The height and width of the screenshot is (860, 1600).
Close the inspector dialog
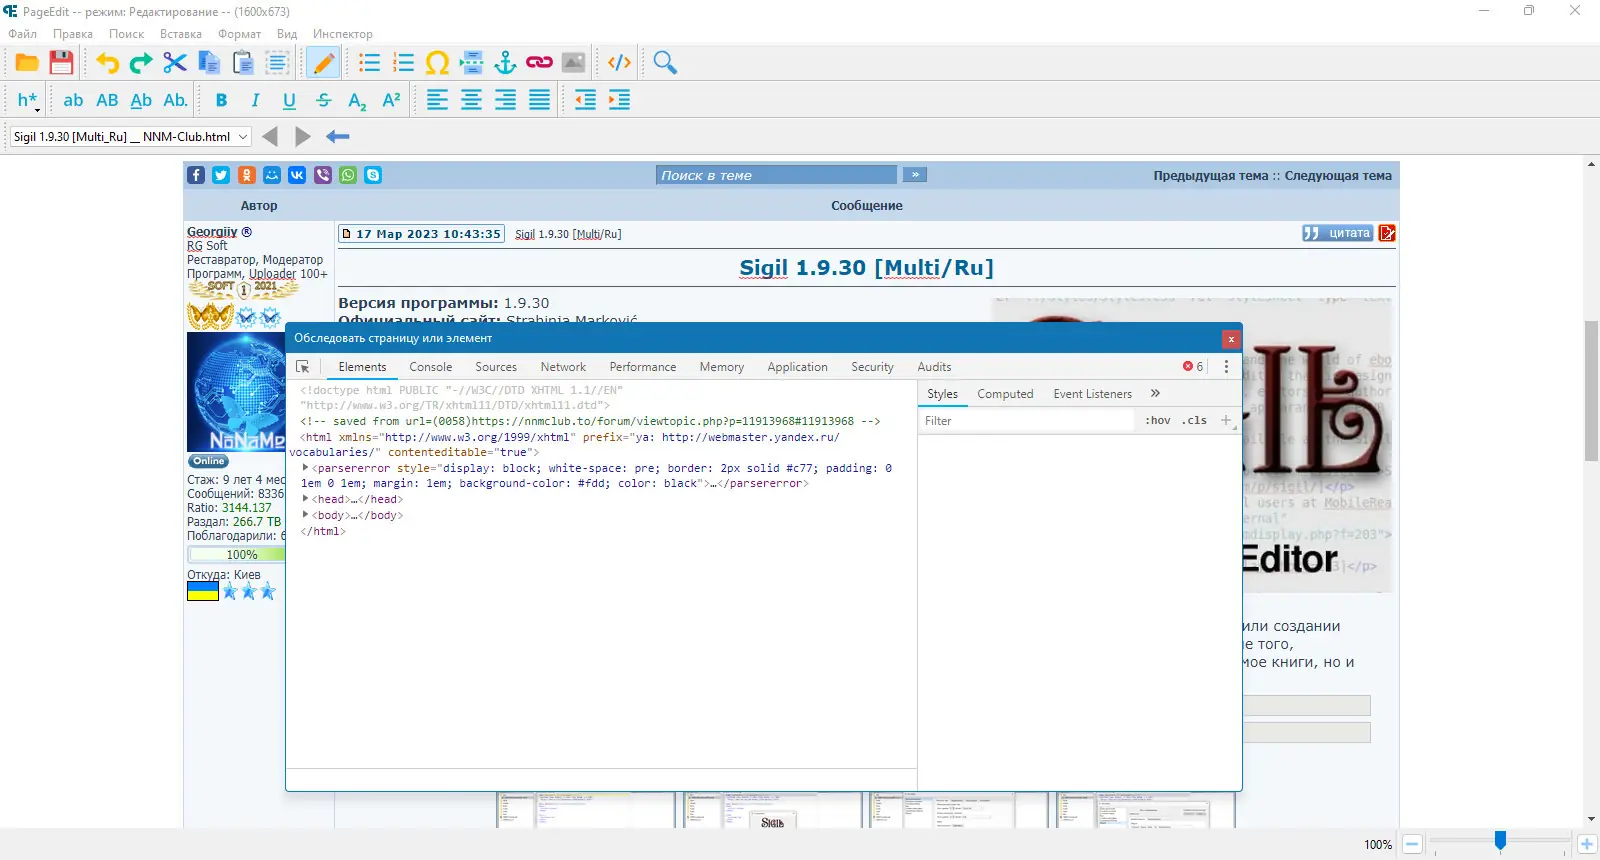pyautogui.click(x=1231, y=339)
